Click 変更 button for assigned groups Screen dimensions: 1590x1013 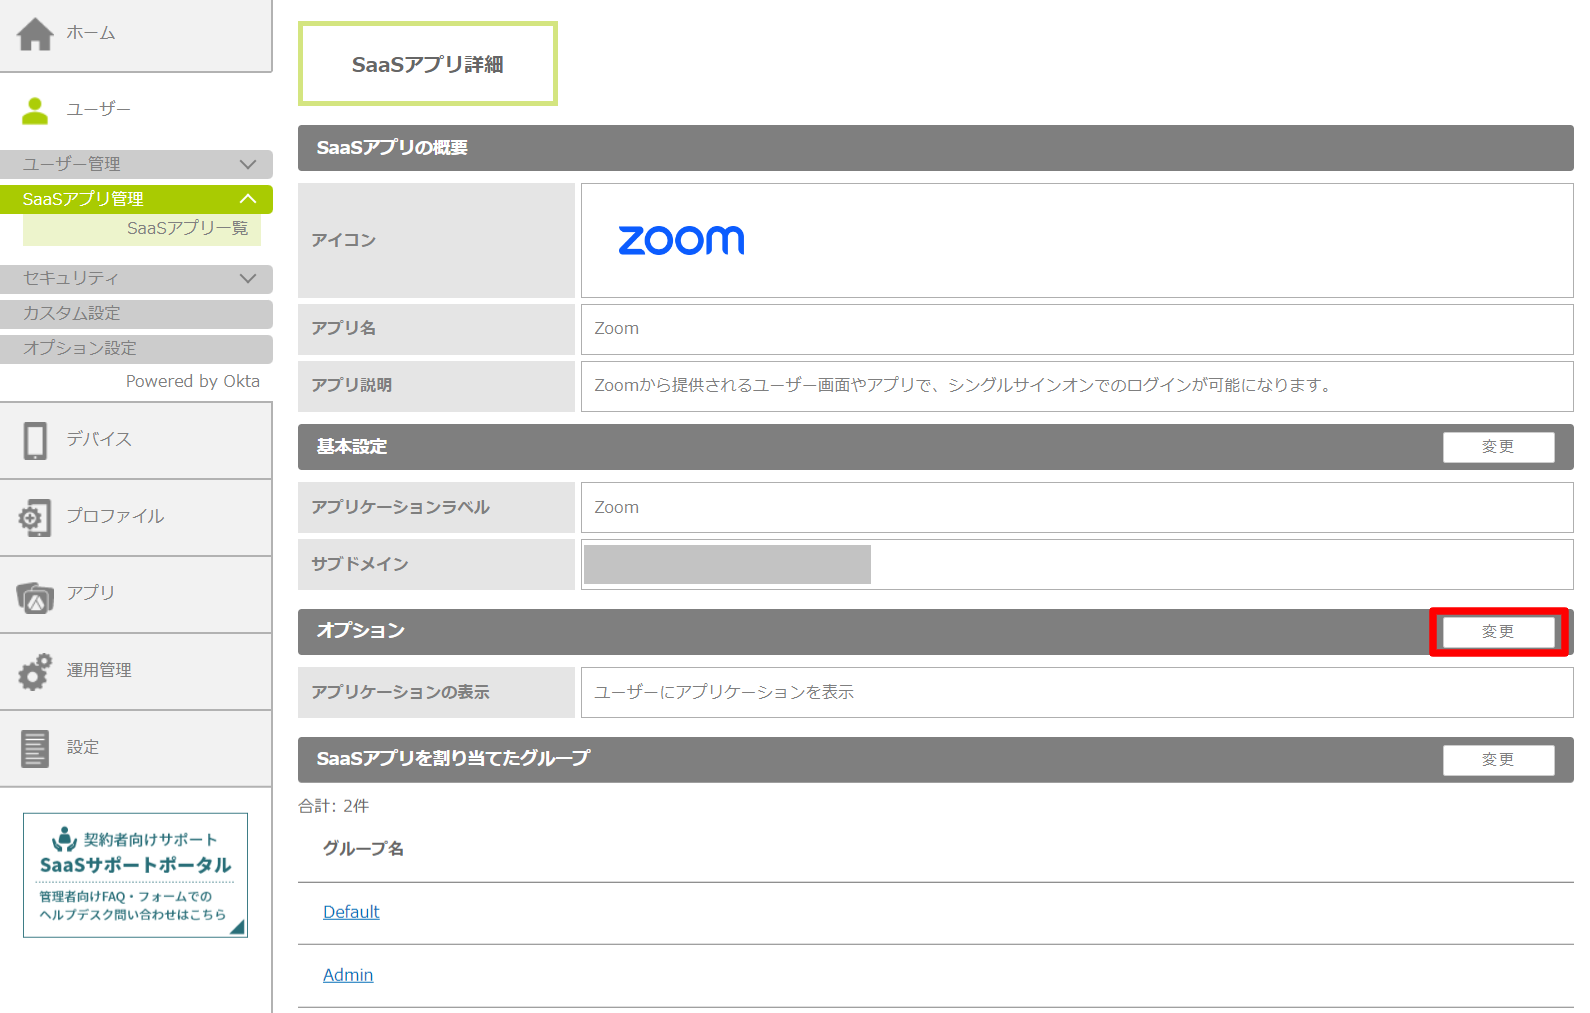click(x=1497, y=760)
